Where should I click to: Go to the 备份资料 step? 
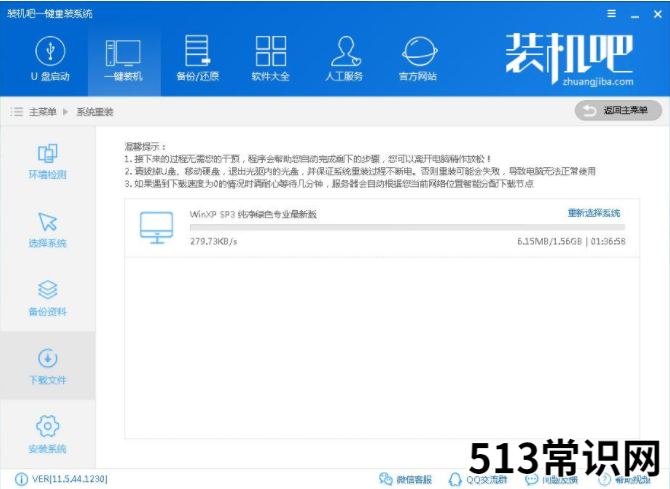coord(47,298)
